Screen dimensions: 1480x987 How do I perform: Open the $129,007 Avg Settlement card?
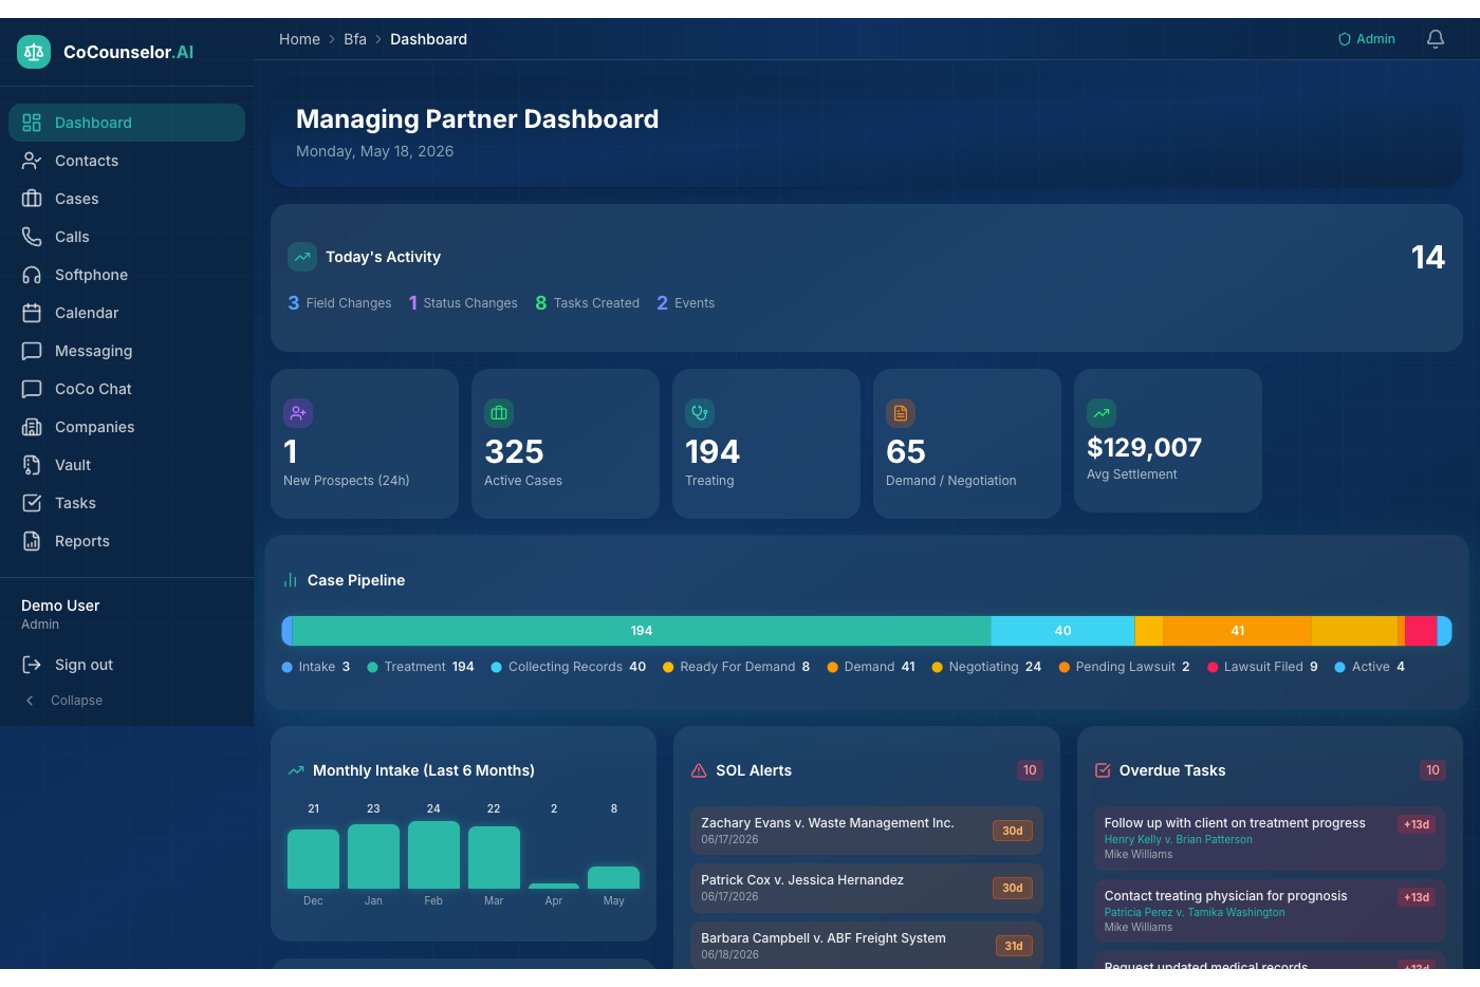tap(1168, 441)
